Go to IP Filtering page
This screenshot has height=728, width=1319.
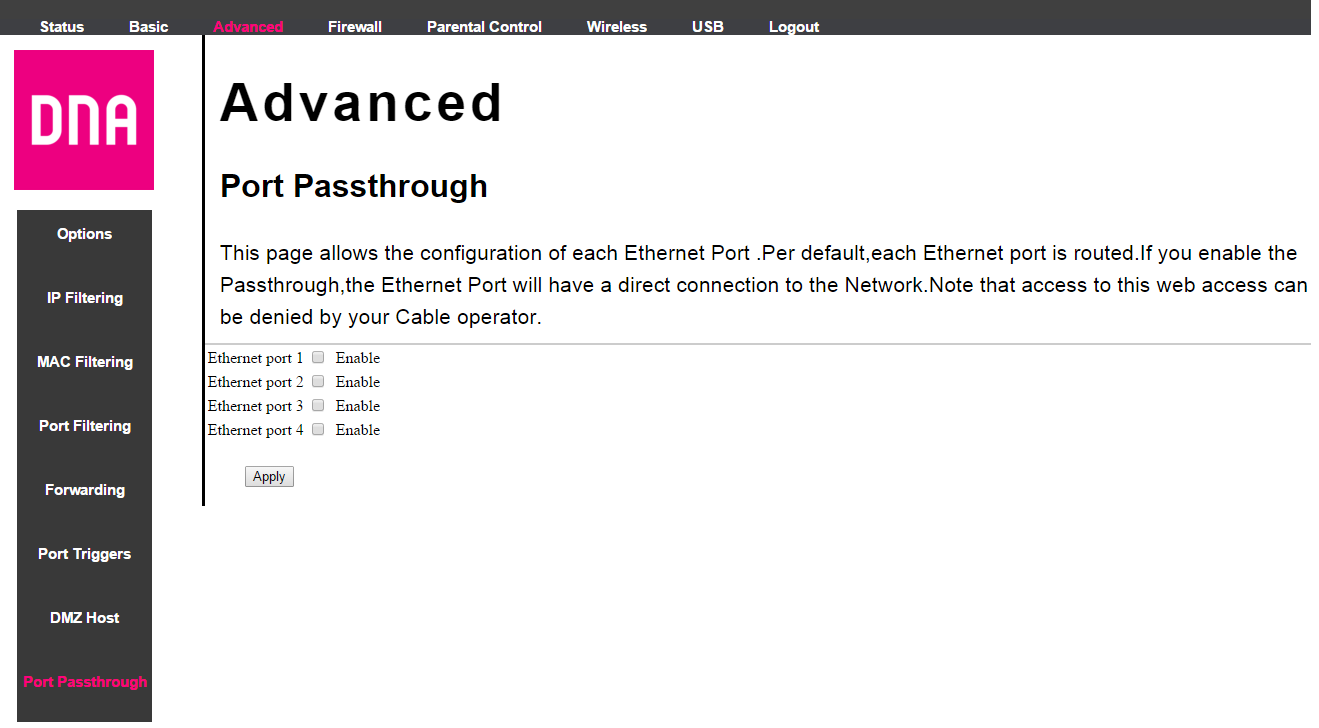click(85, 298)
